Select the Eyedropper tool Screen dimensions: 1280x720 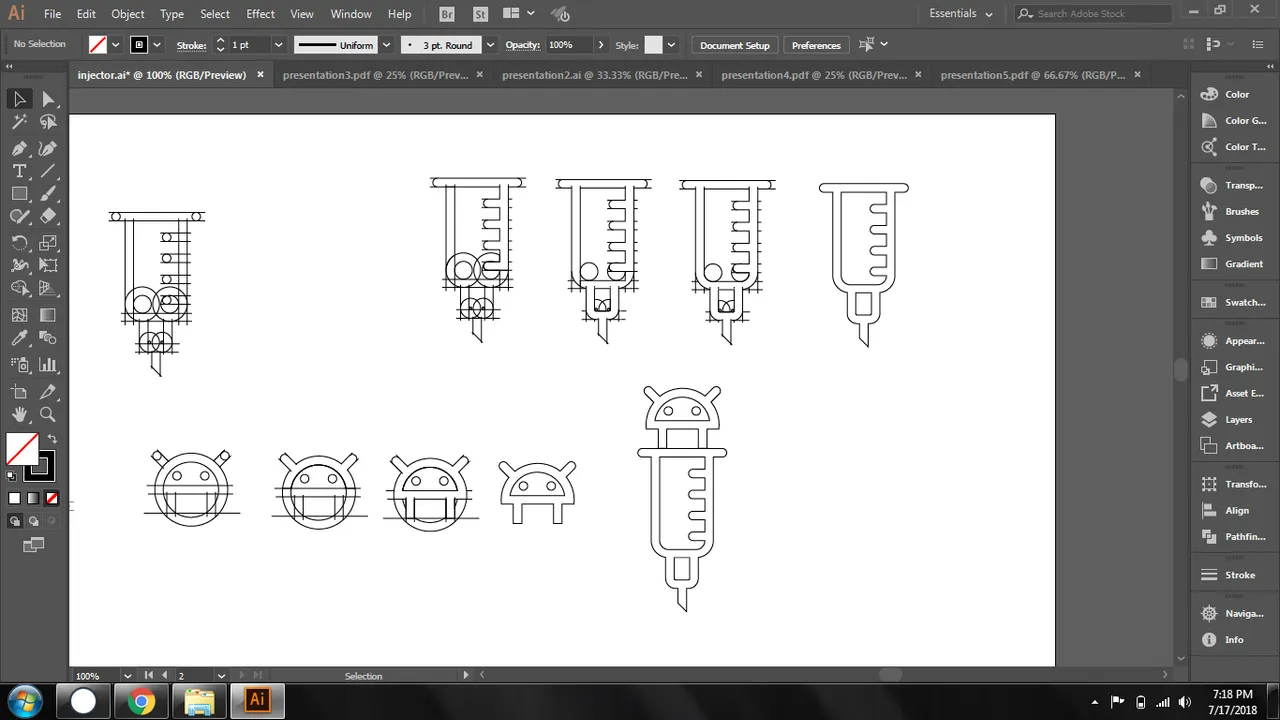(19, 339)
